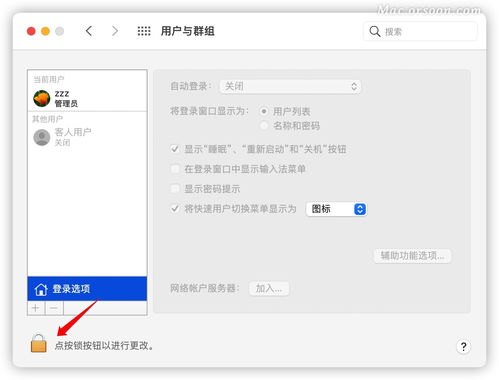Click the 辅助功能选项... button

pos(412,256)
